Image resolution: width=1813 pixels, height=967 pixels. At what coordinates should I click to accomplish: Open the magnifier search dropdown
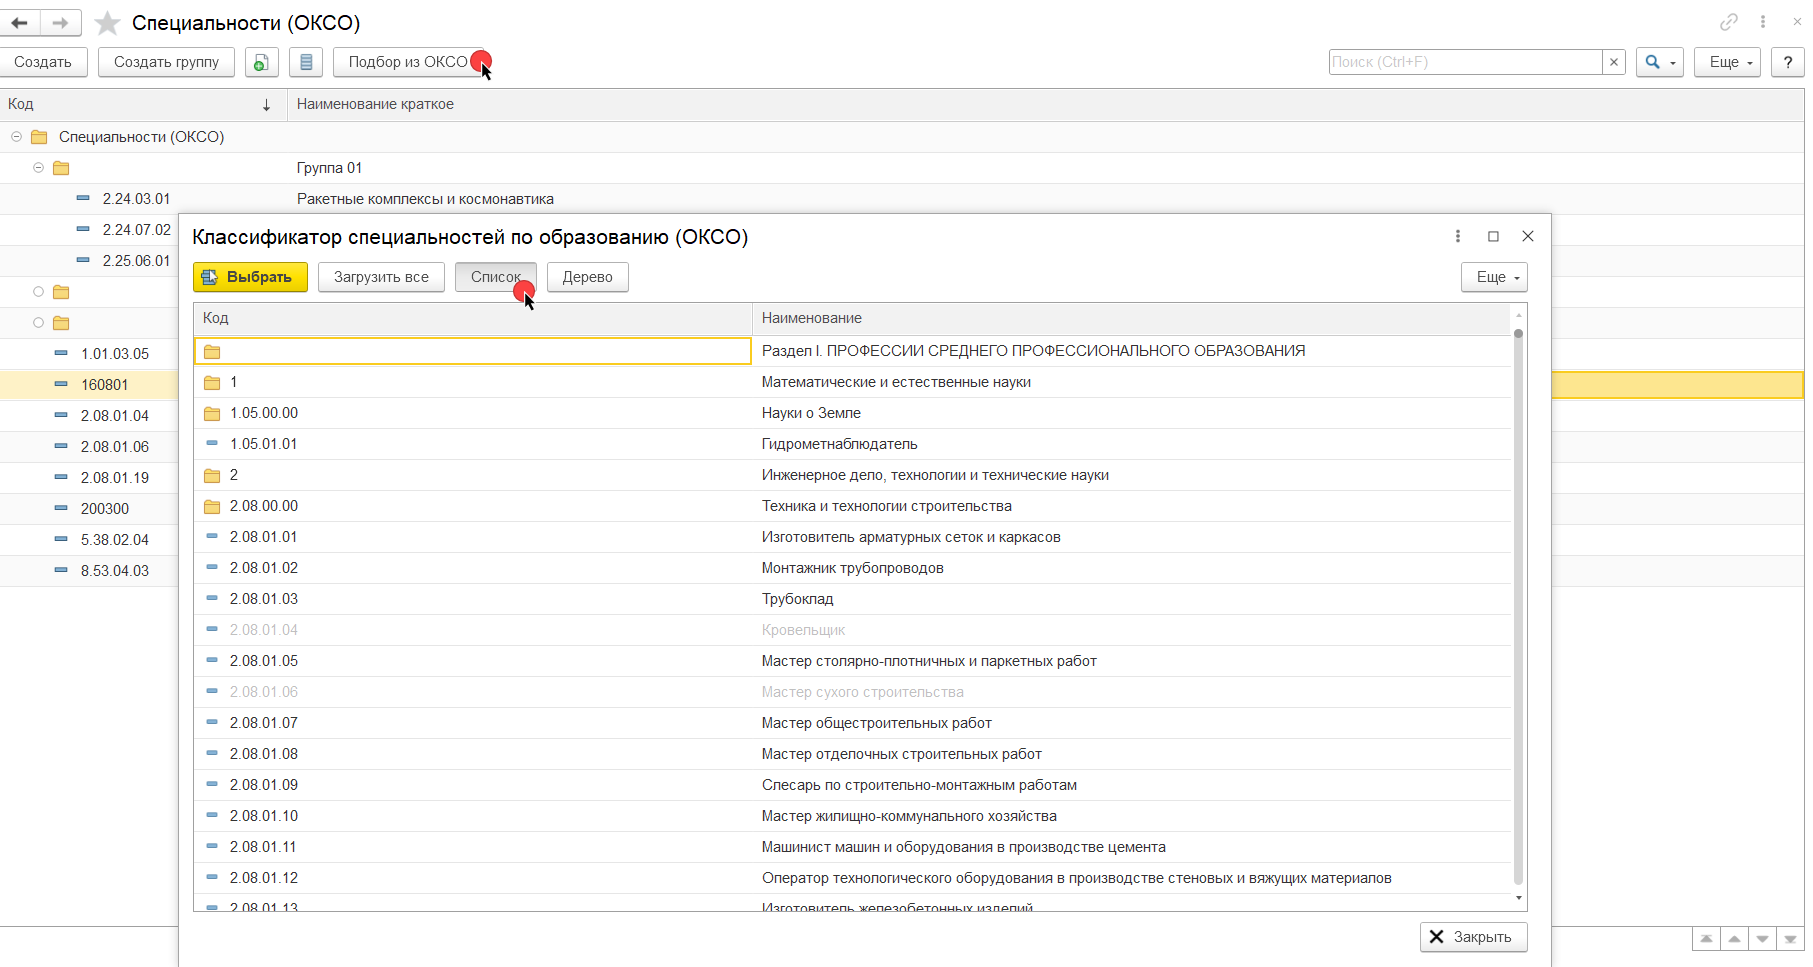1659,62
